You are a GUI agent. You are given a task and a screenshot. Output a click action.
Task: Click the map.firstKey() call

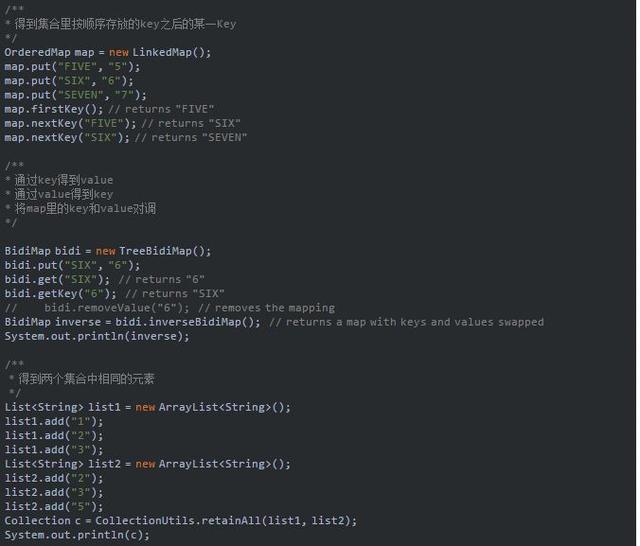pyautogui.click(x=52, y=108)
